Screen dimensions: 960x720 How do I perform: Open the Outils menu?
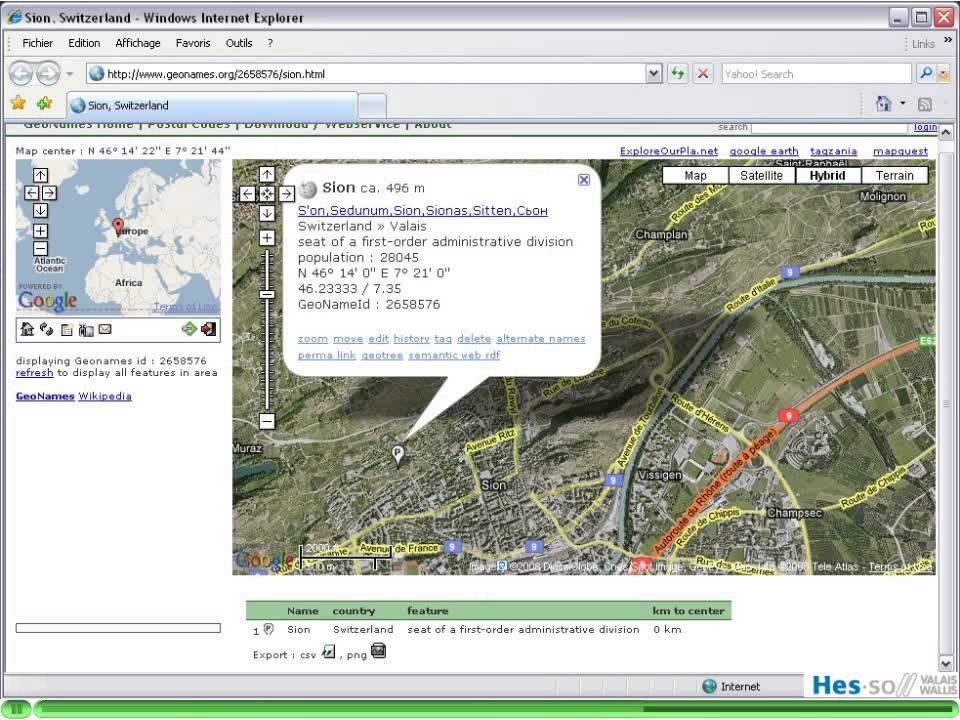tap(239, 43)
